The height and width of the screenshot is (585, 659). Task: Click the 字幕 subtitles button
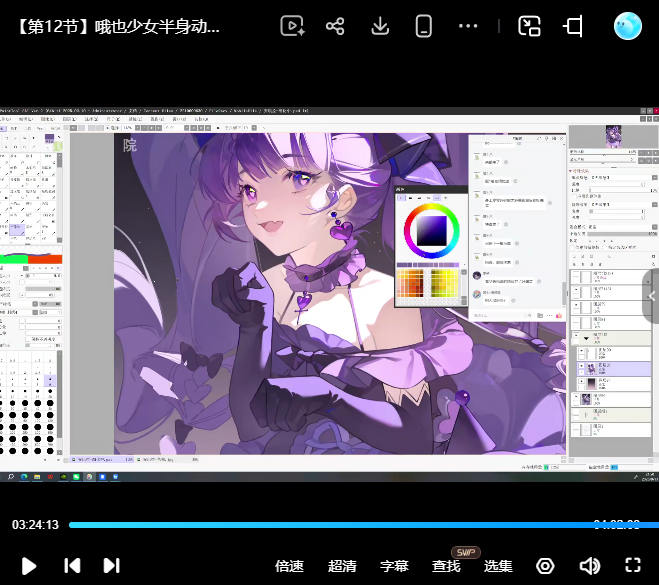(x=394, y=566)
